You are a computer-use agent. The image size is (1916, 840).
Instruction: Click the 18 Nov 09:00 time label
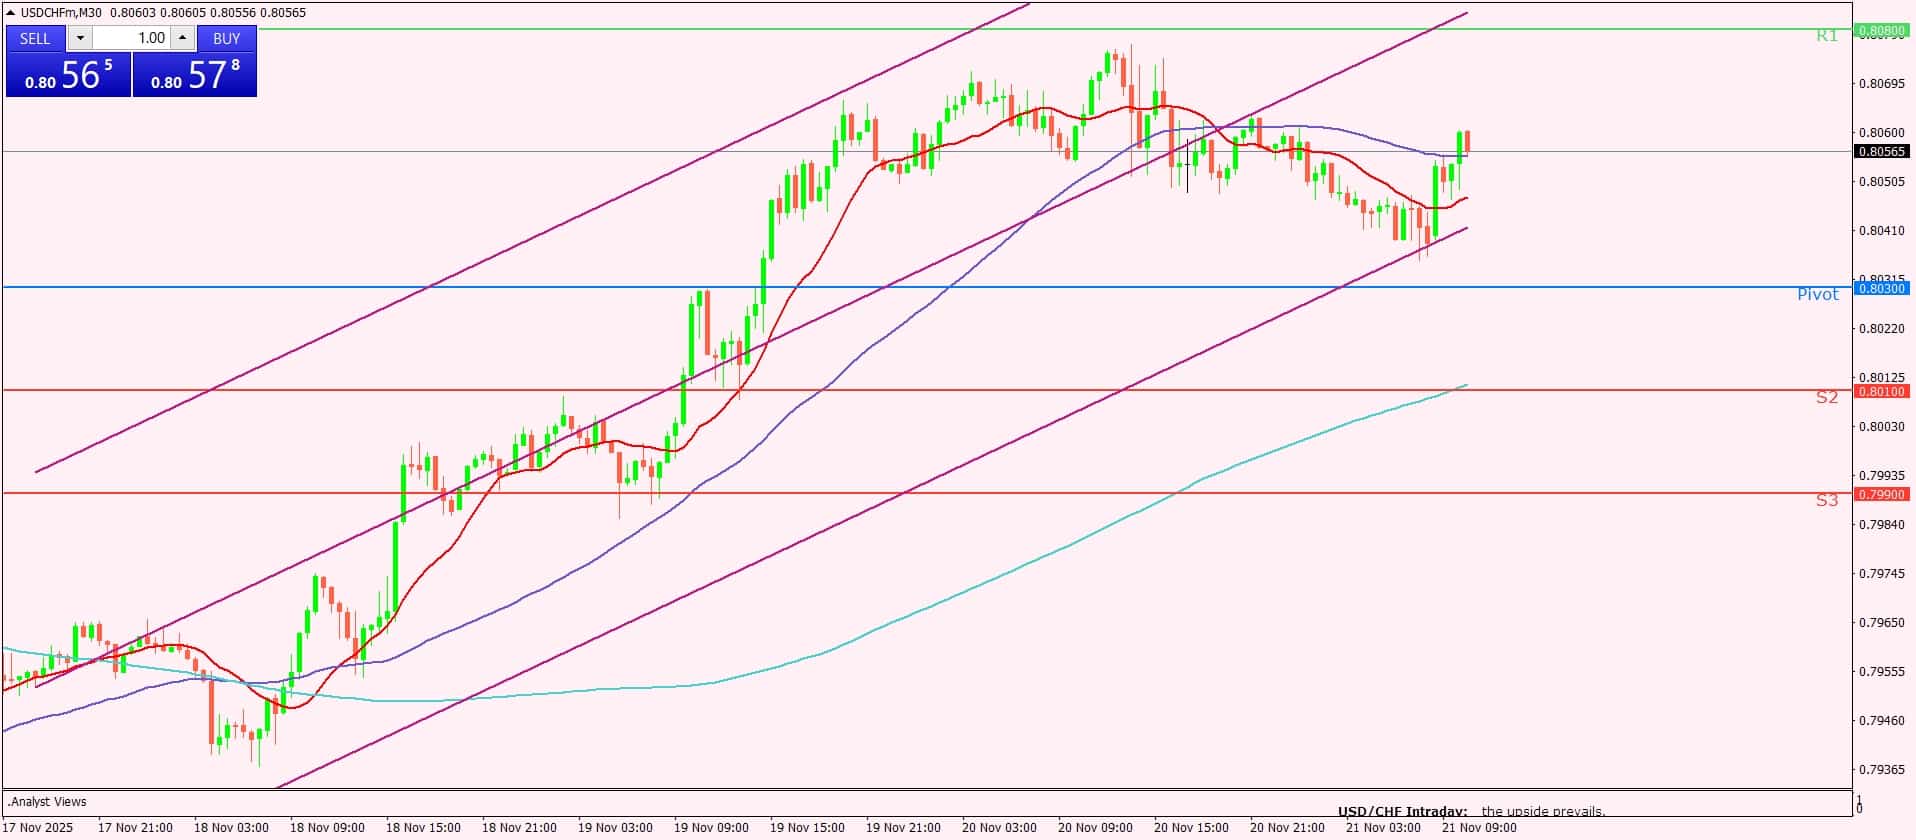click(x=327, y=828)
